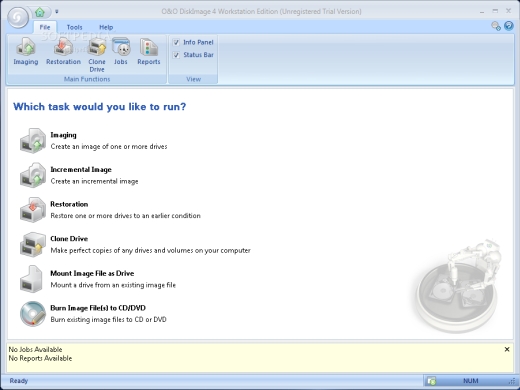Click the status bar icon beside NUM

432,381
